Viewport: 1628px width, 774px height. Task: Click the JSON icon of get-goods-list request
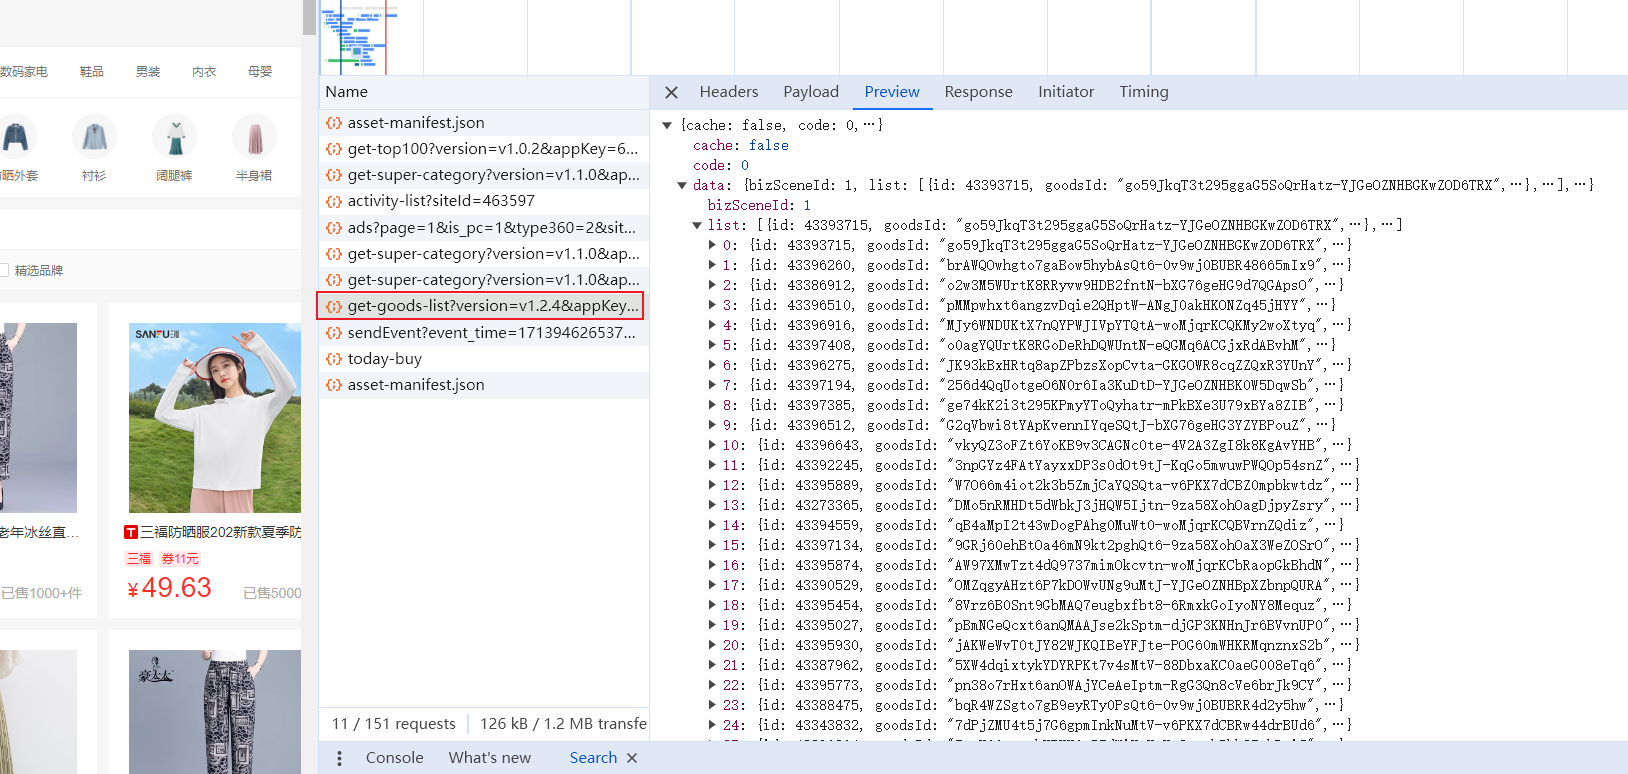(334, 306)
